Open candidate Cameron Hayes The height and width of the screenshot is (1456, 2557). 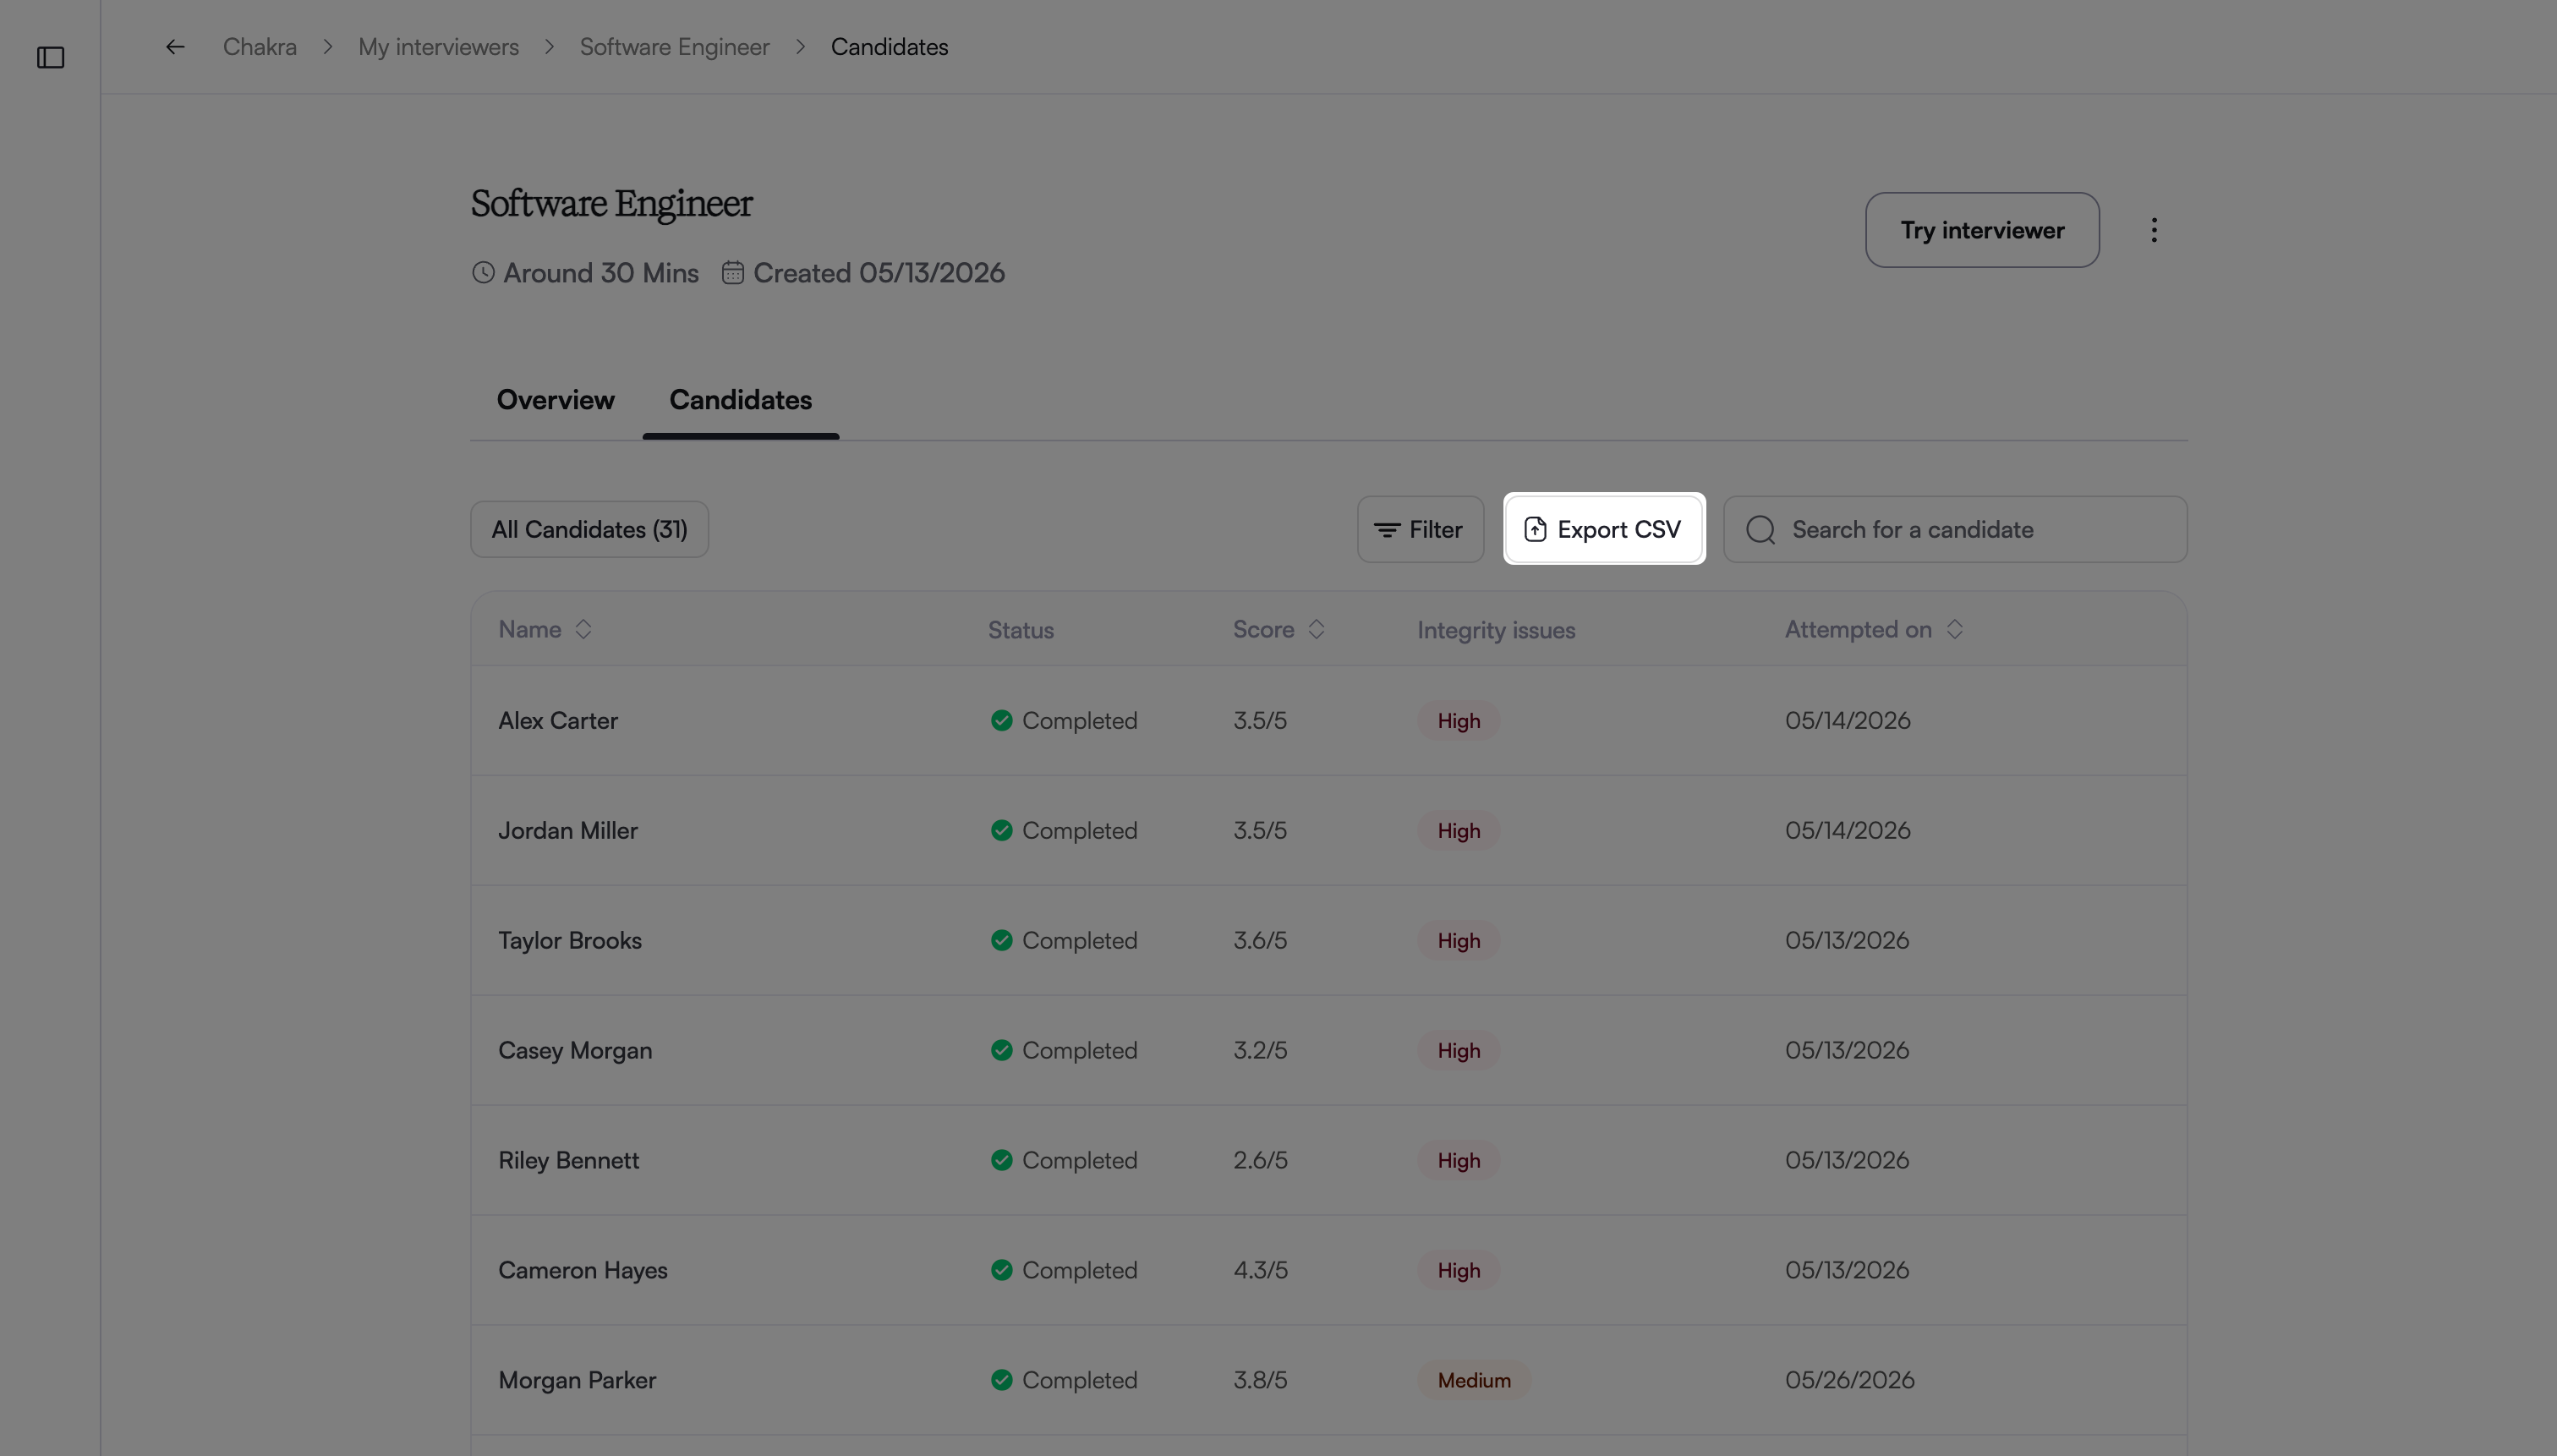[582, 1270]
